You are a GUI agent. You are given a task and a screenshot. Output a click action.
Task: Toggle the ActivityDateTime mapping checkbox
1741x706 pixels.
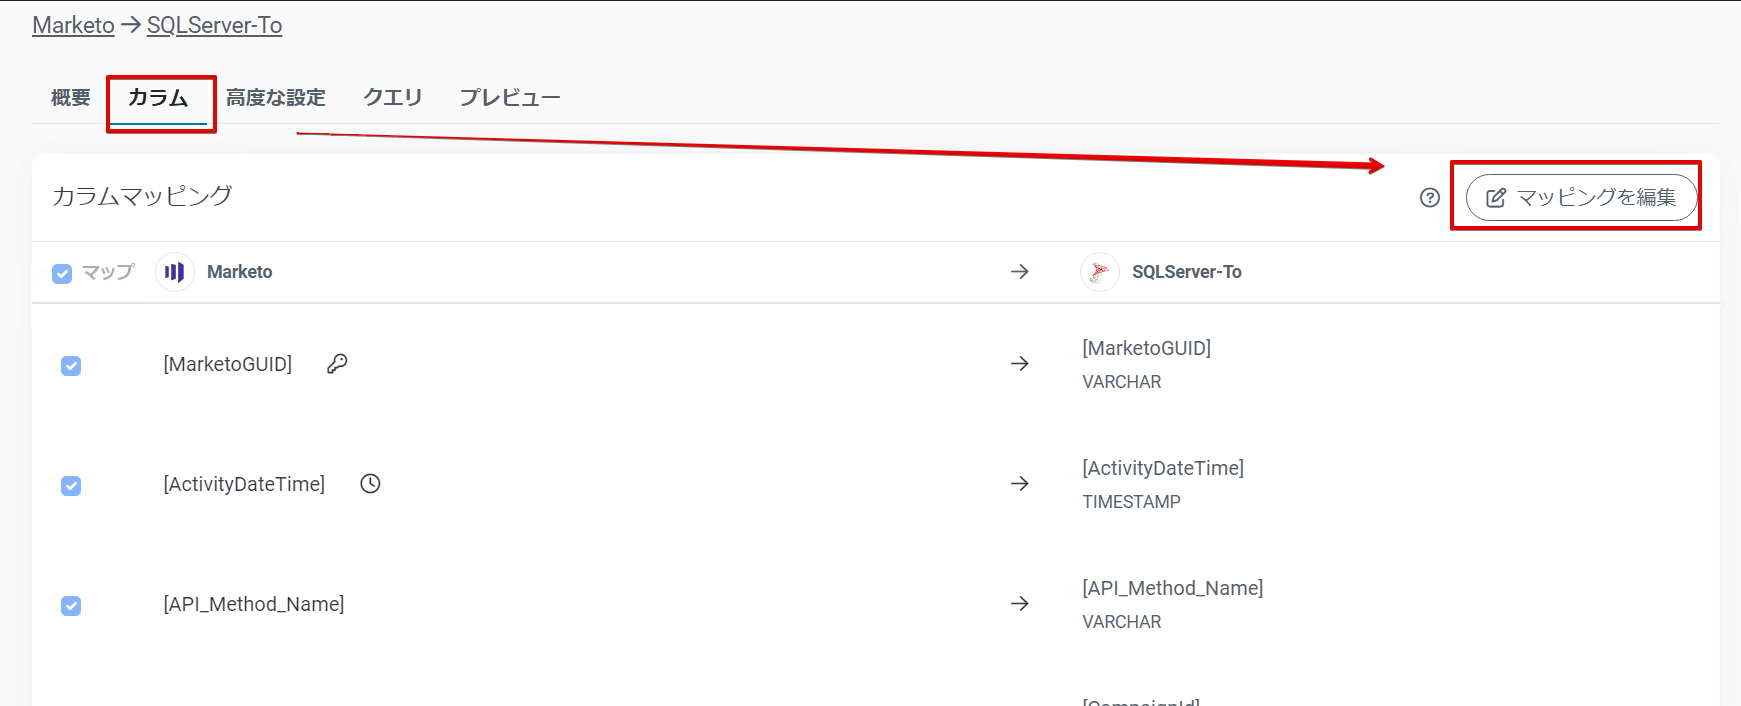coord(71,486)
